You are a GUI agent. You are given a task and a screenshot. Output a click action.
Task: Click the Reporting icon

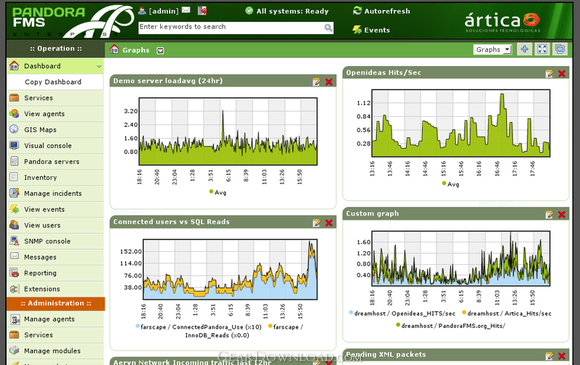pyautogui.click(x=14, y=273)
